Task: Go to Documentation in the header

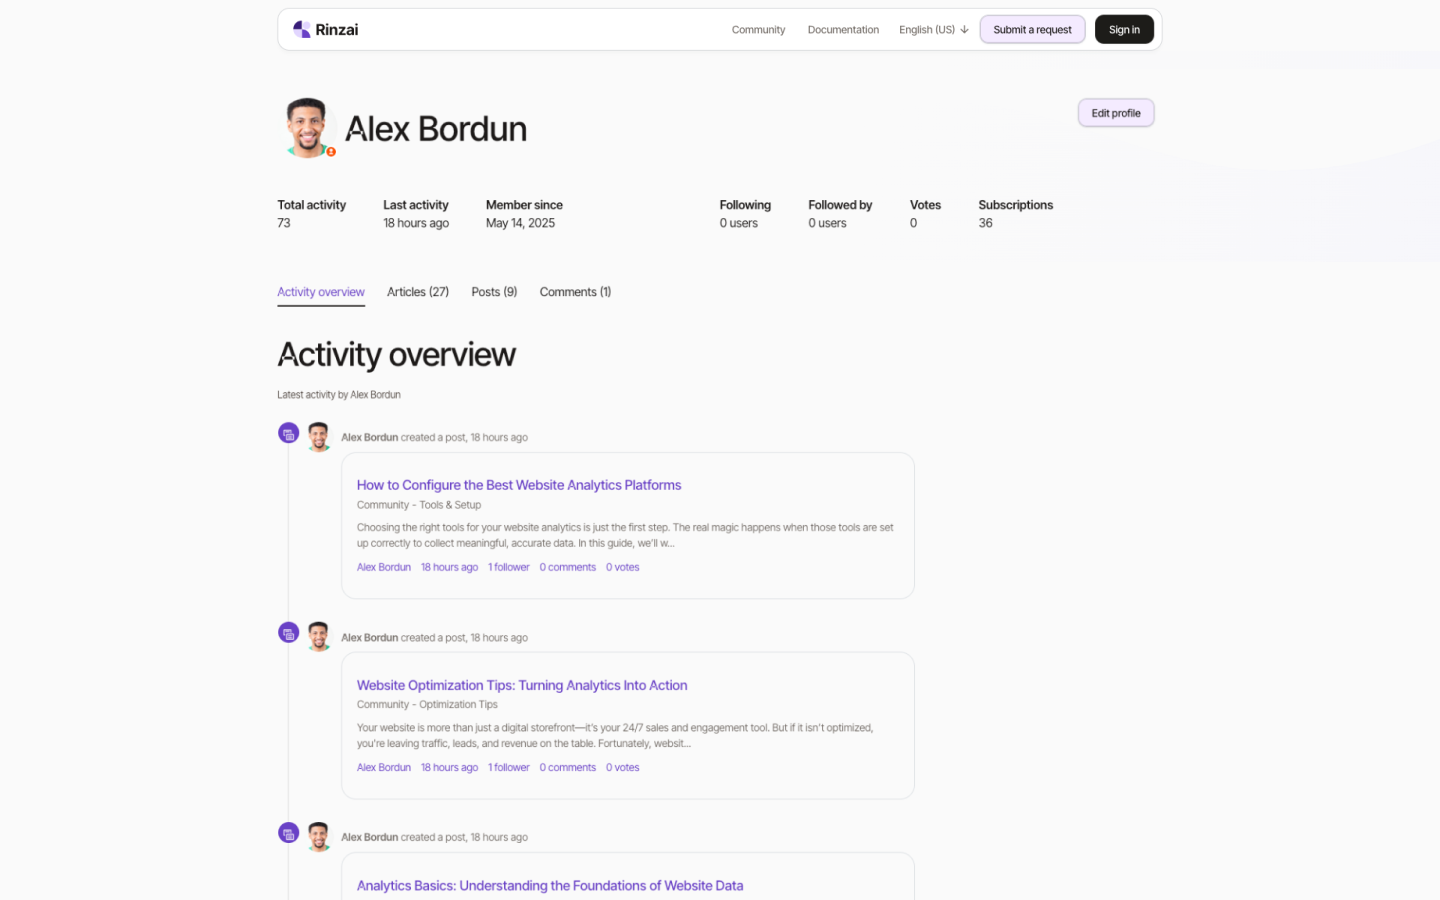Action: point(843,30)
